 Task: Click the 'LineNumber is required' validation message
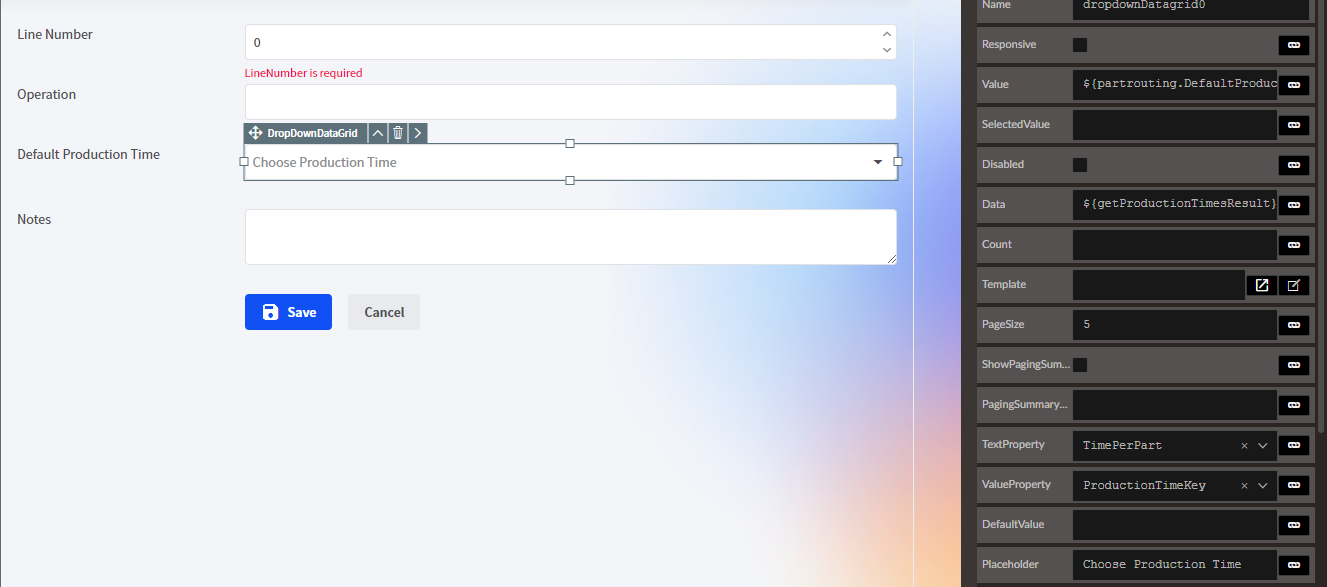[304, 73]
